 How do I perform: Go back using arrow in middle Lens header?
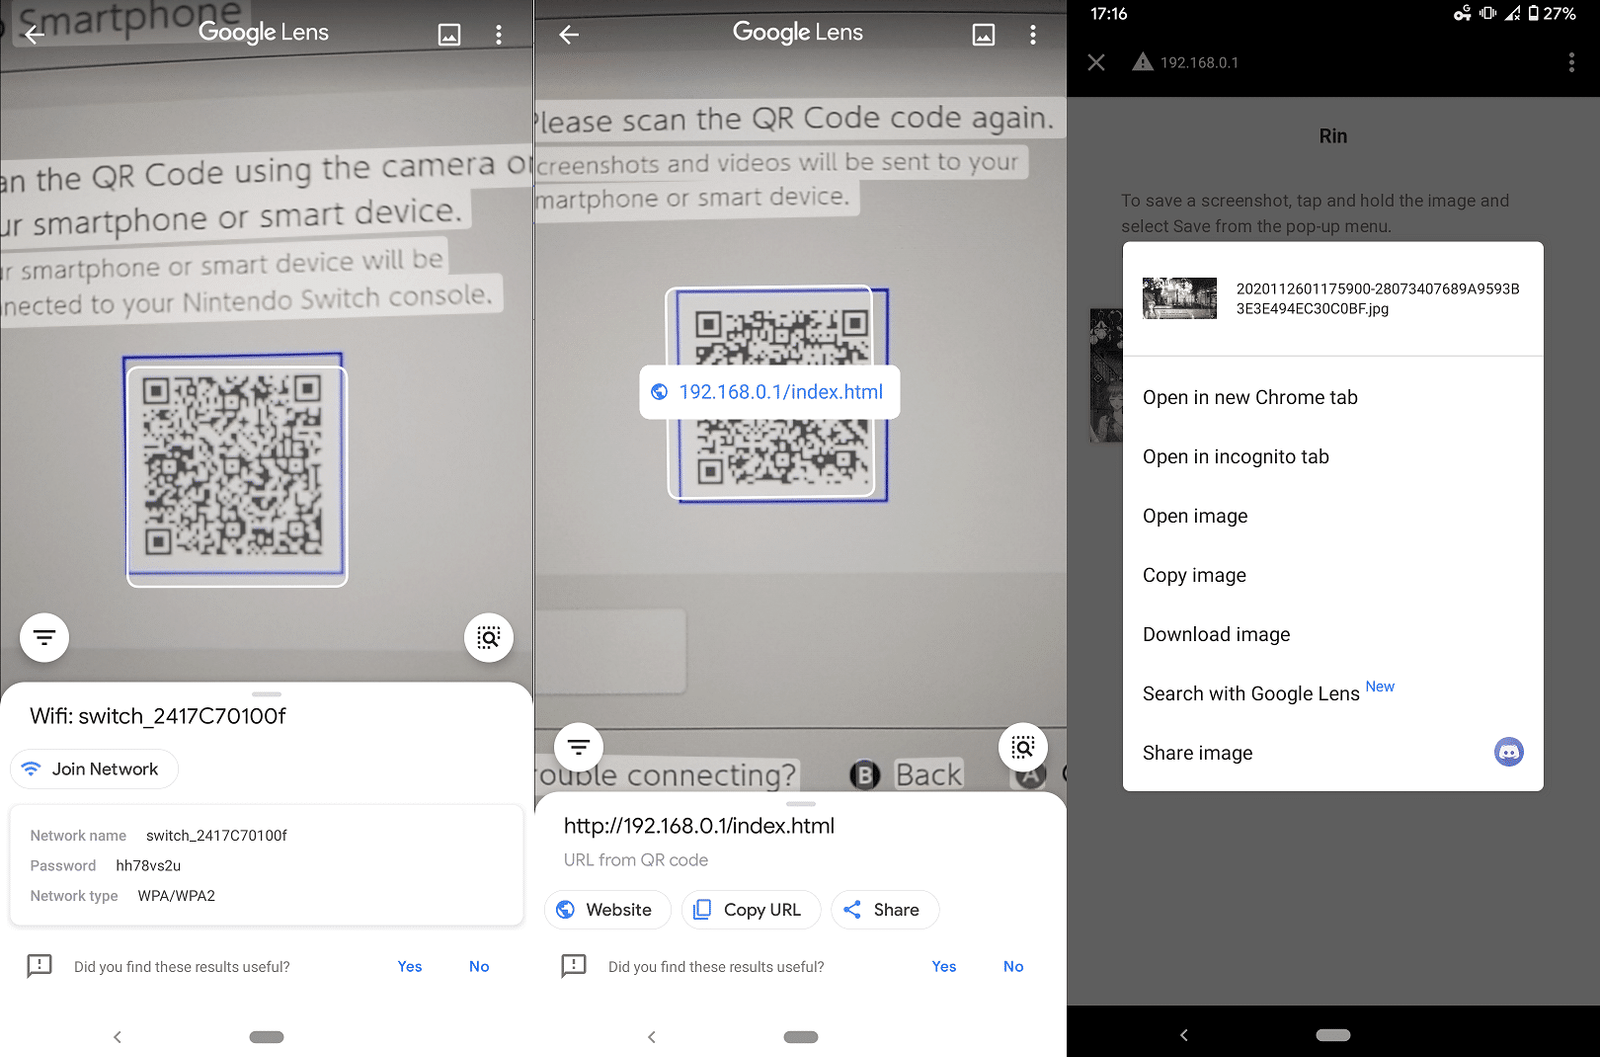[569, 35]
